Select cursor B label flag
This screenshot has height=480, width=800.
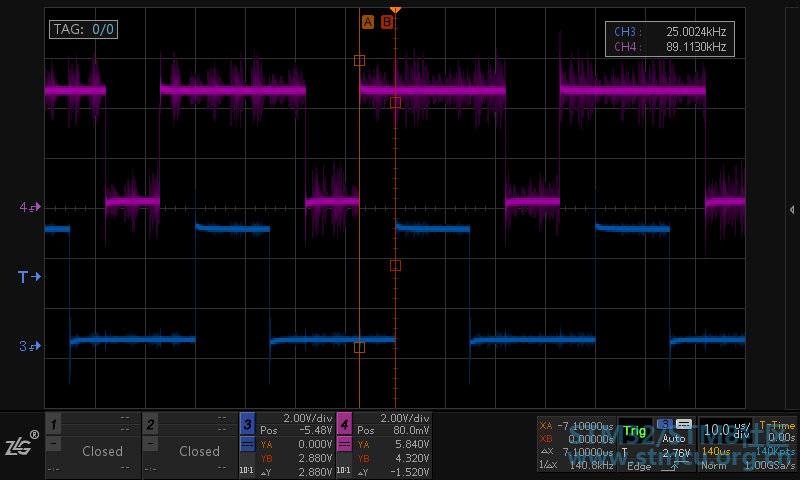click(x=387, y=22)
